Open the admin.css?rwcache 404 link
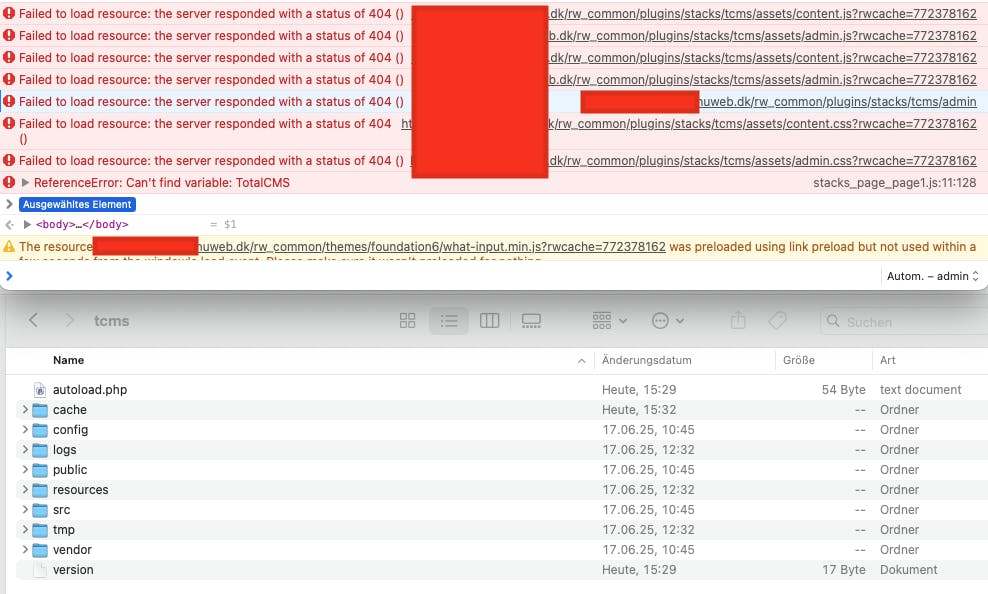Image resolution: width=988 pixels, height=594 pixels. tap(763, 161)
